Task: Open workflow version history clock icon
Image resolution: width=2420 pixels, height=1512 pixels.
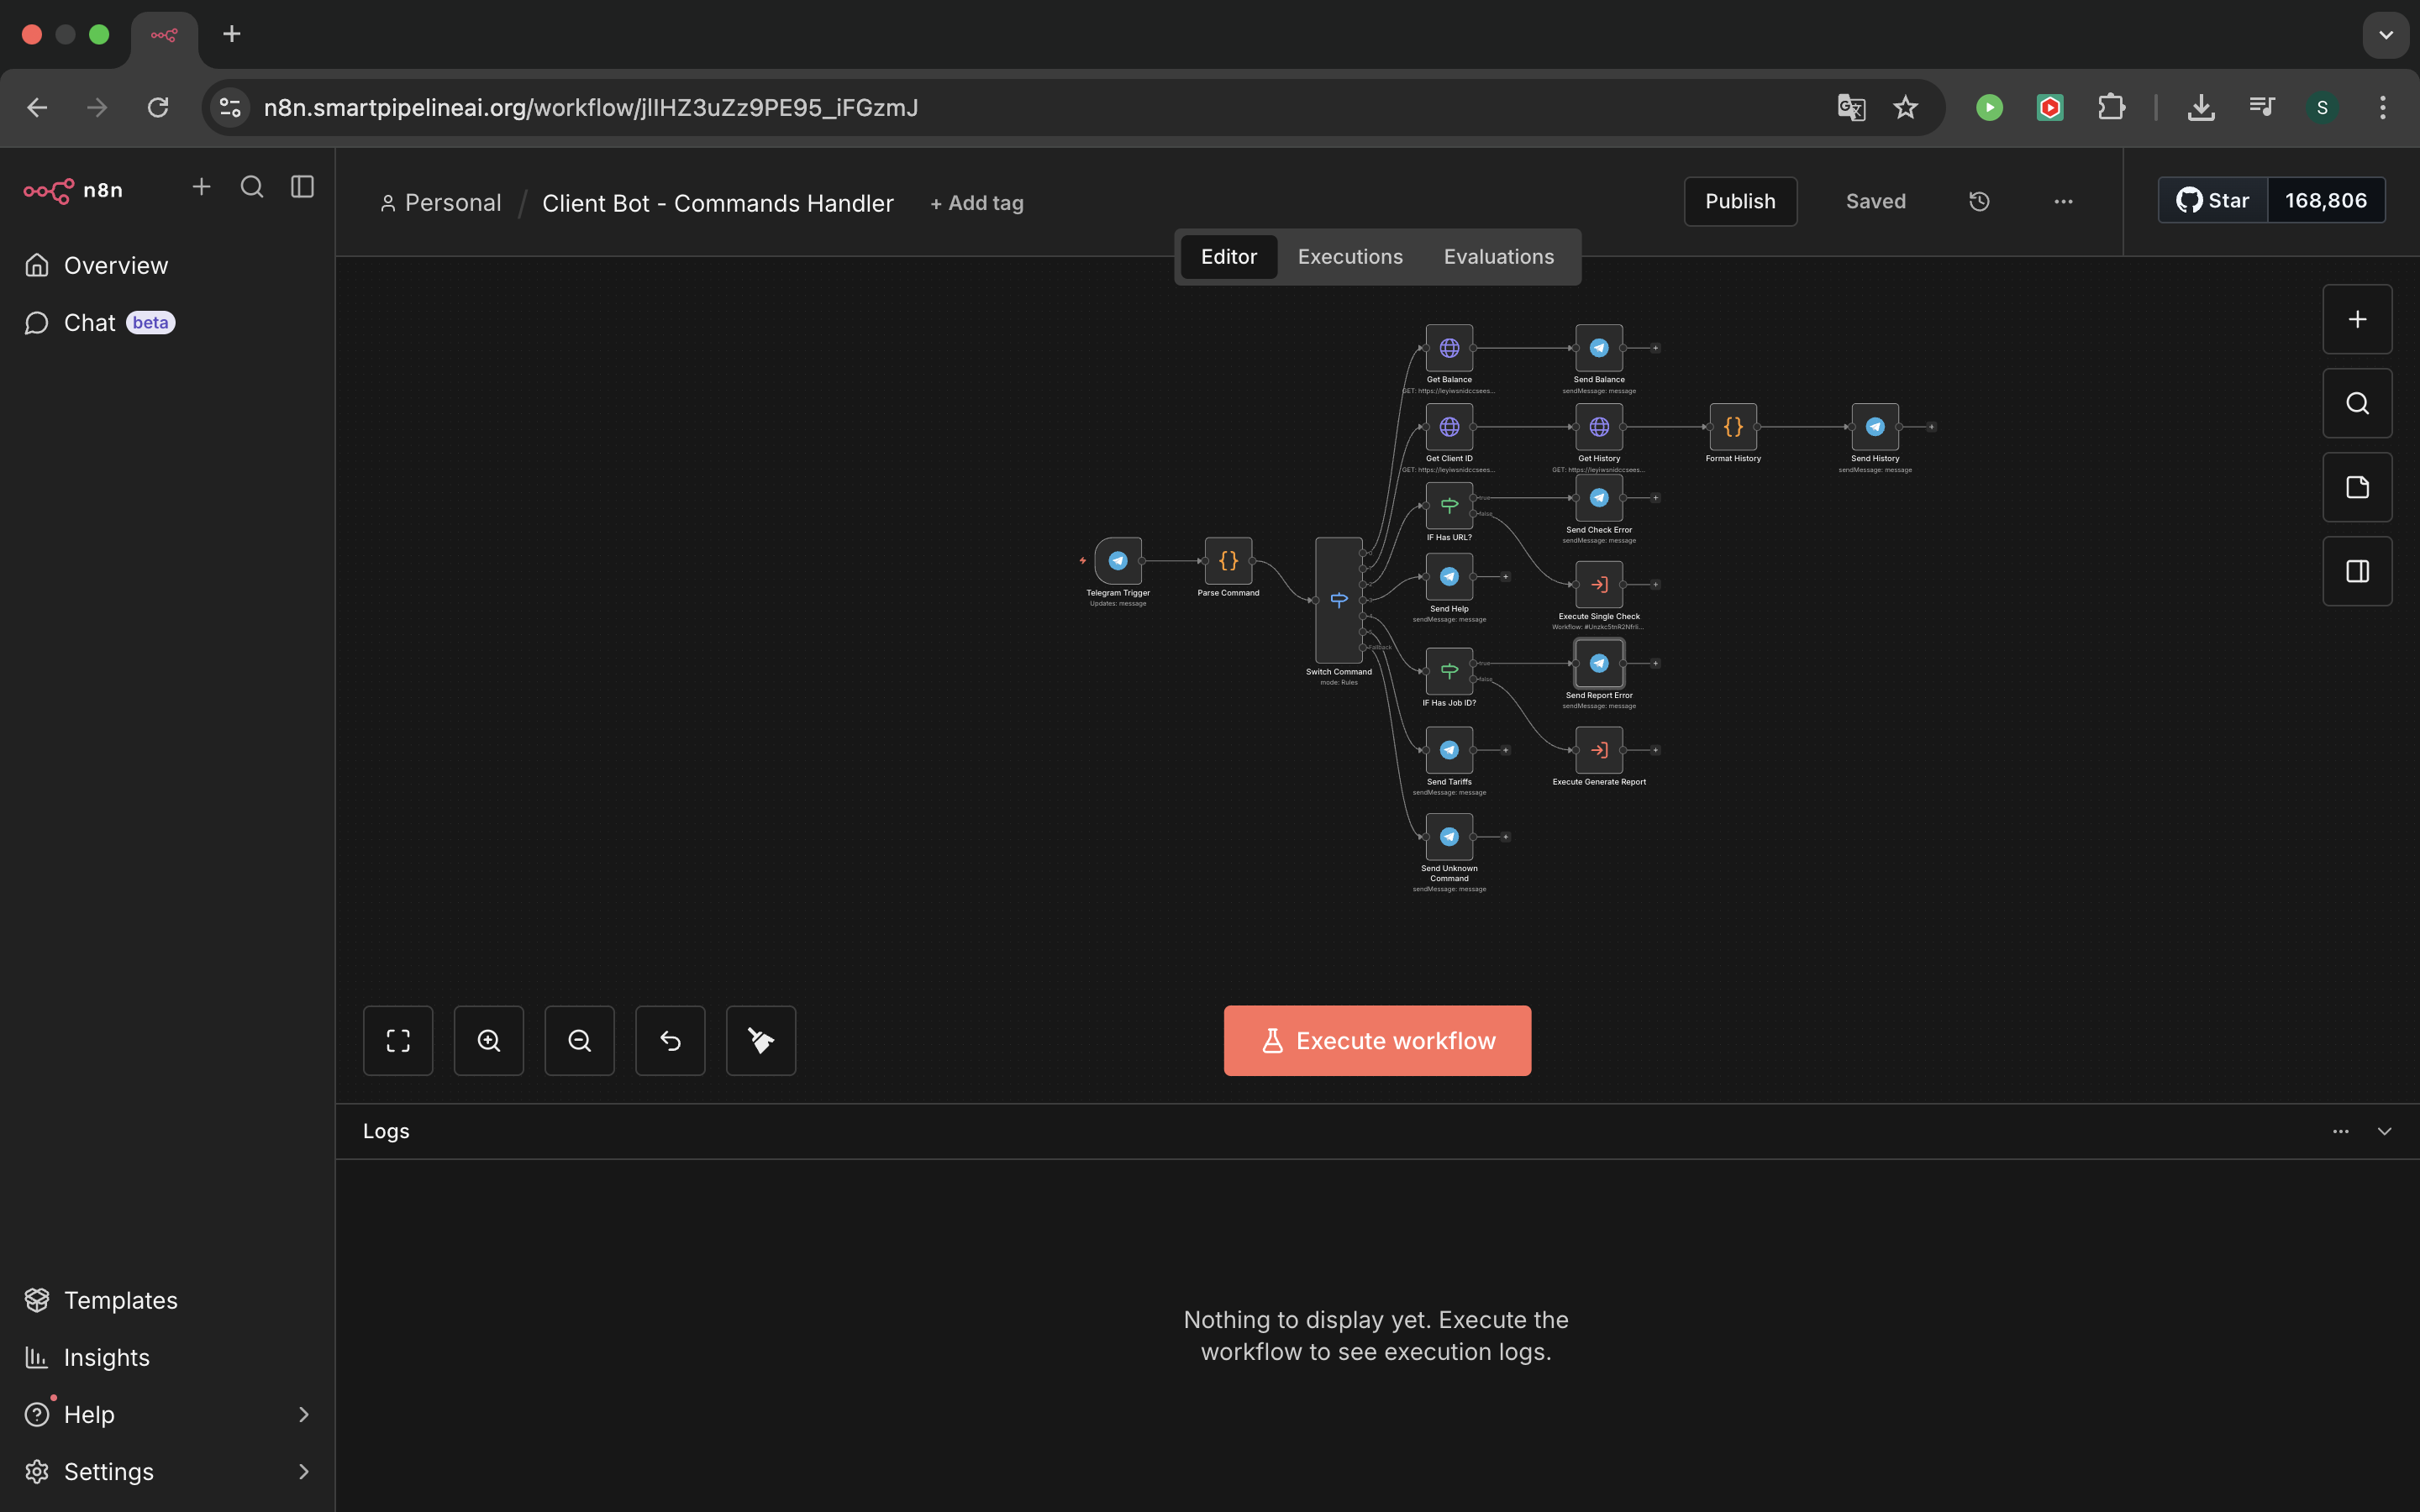Action: pyautogui.click(x=1979, y=202)
